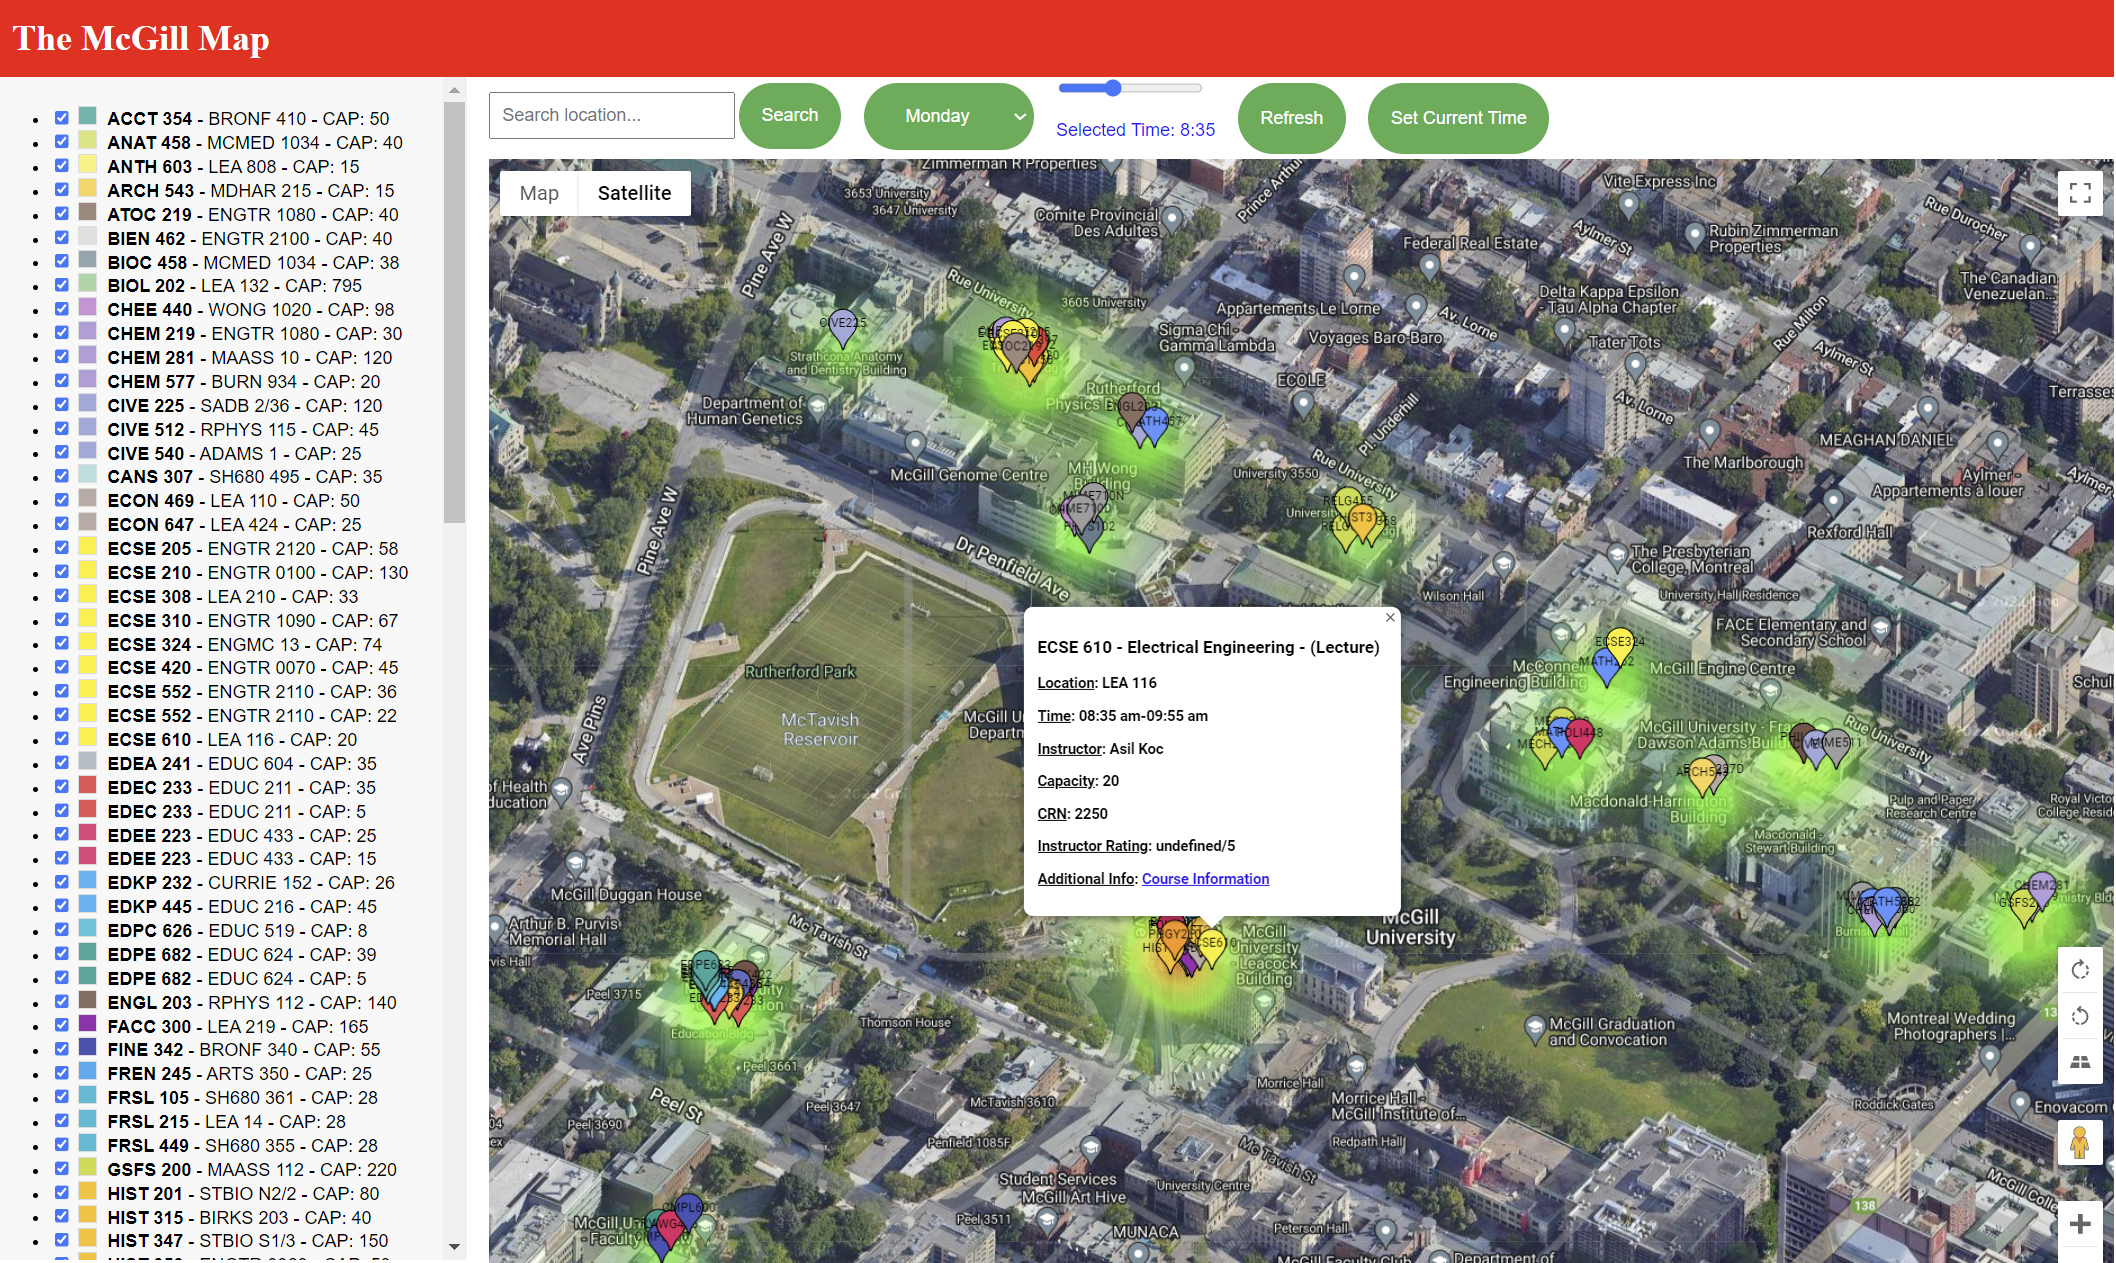Rotate map counterclockwise
The width and height of the screenshot is (2116, 1263).
pyautogui.click(x=2080, y=1016)
